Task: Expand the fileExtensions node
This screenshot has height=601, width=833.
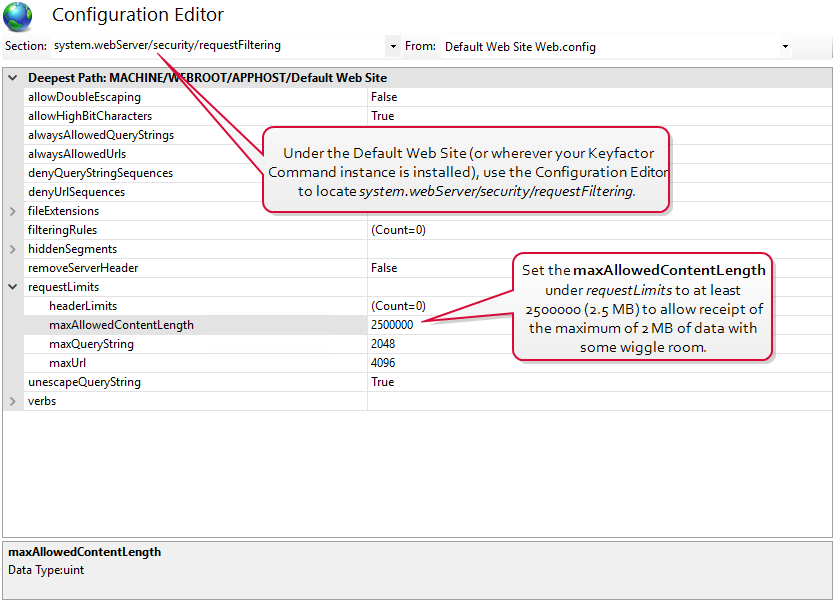Action: point(13,211)
